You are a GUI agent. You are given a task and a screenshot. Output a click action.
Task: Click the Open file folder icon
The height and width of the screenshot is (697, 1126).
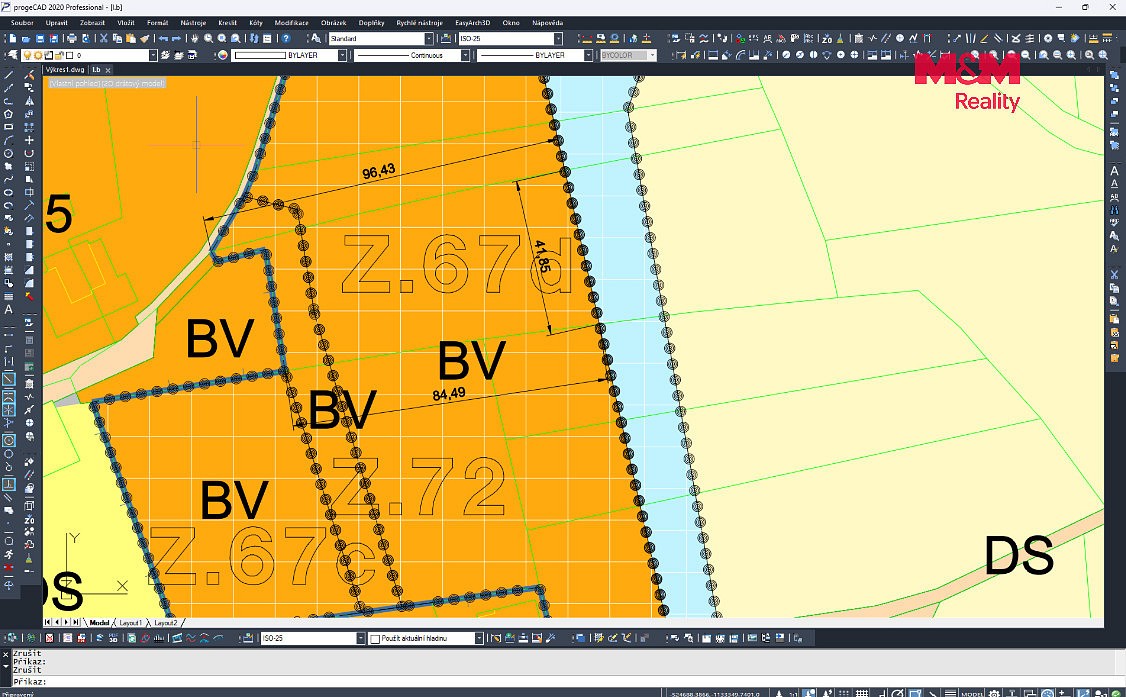click(x=26, y=39)
